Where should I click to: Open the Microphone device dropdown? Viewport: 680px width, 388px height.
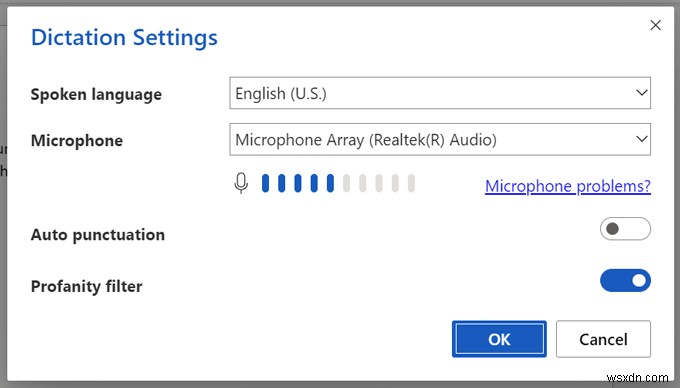[x=440, y=140]
